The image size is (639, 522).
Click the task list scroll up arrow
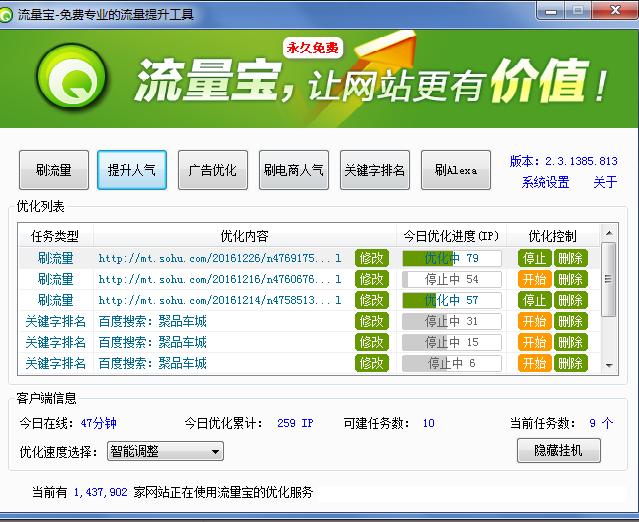[x=609, y=233]
